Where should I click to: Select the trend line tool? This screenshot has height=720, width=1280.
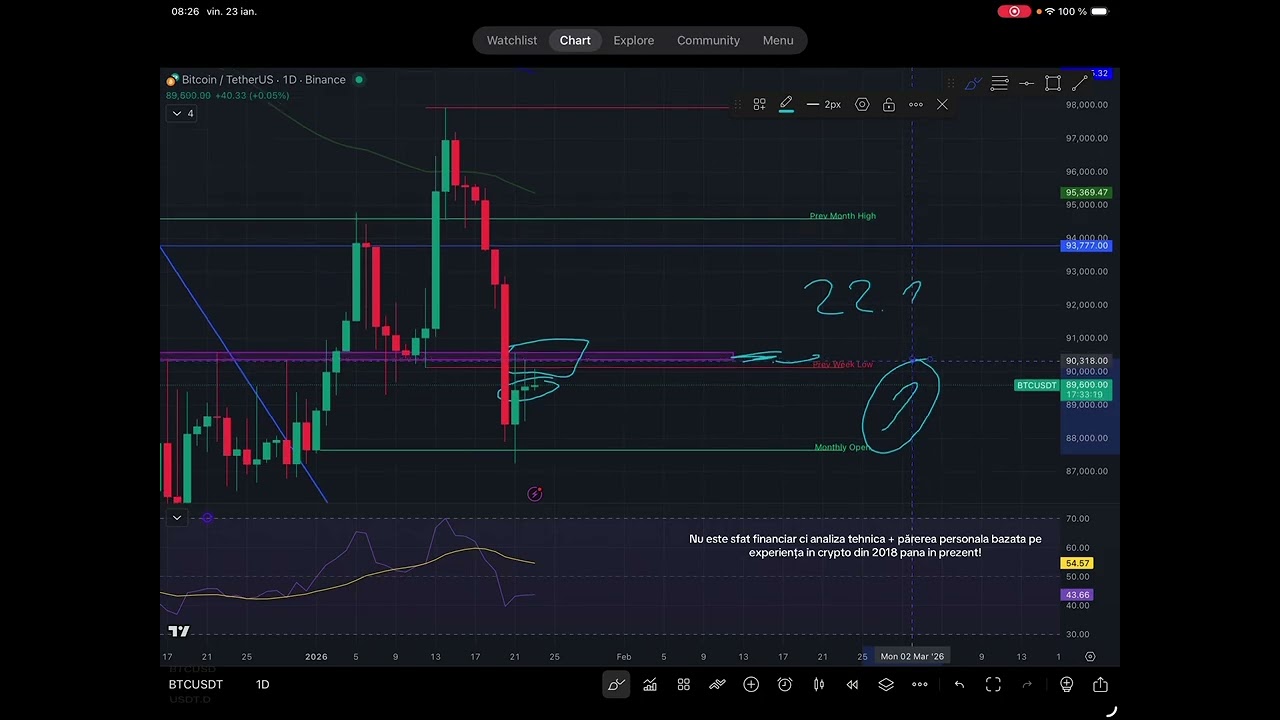[x=1080, y=84]
